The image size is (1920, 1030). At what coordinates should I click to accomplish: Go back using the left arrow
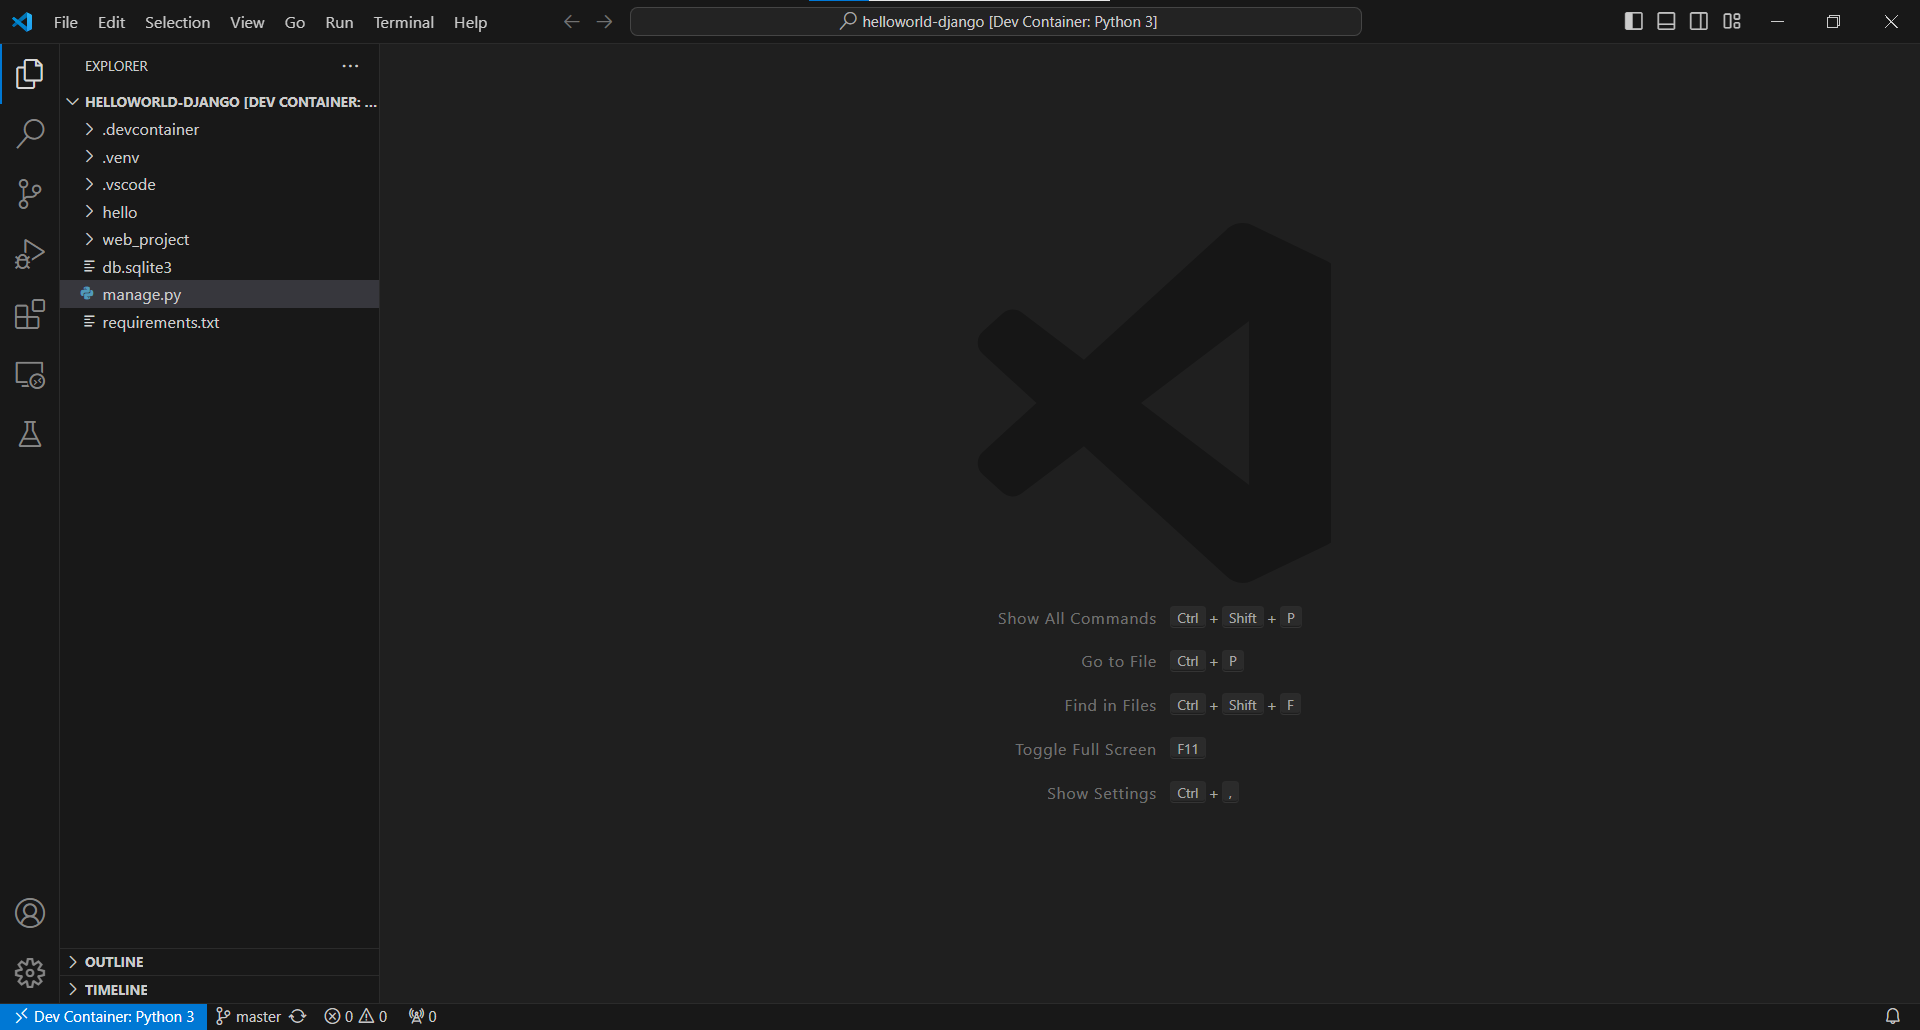point(571,22)
